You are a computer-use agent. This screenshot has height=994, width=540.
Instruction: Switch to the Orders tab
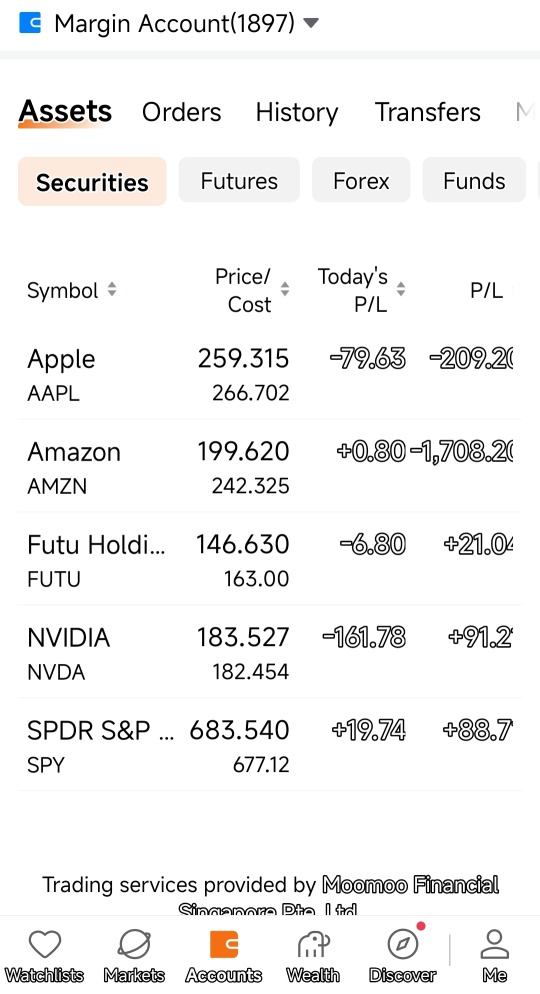pos(181,112)
